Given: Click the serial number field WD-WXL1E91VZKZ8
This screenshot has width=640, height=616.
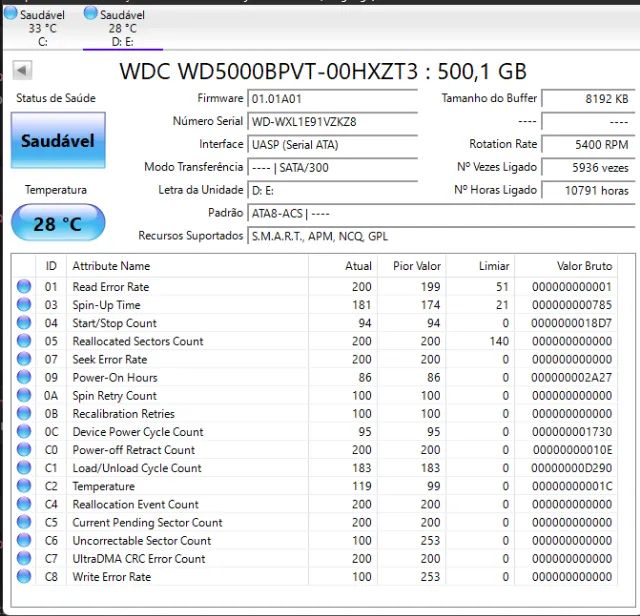Looking at the screenshot, I should pos(332,122).
